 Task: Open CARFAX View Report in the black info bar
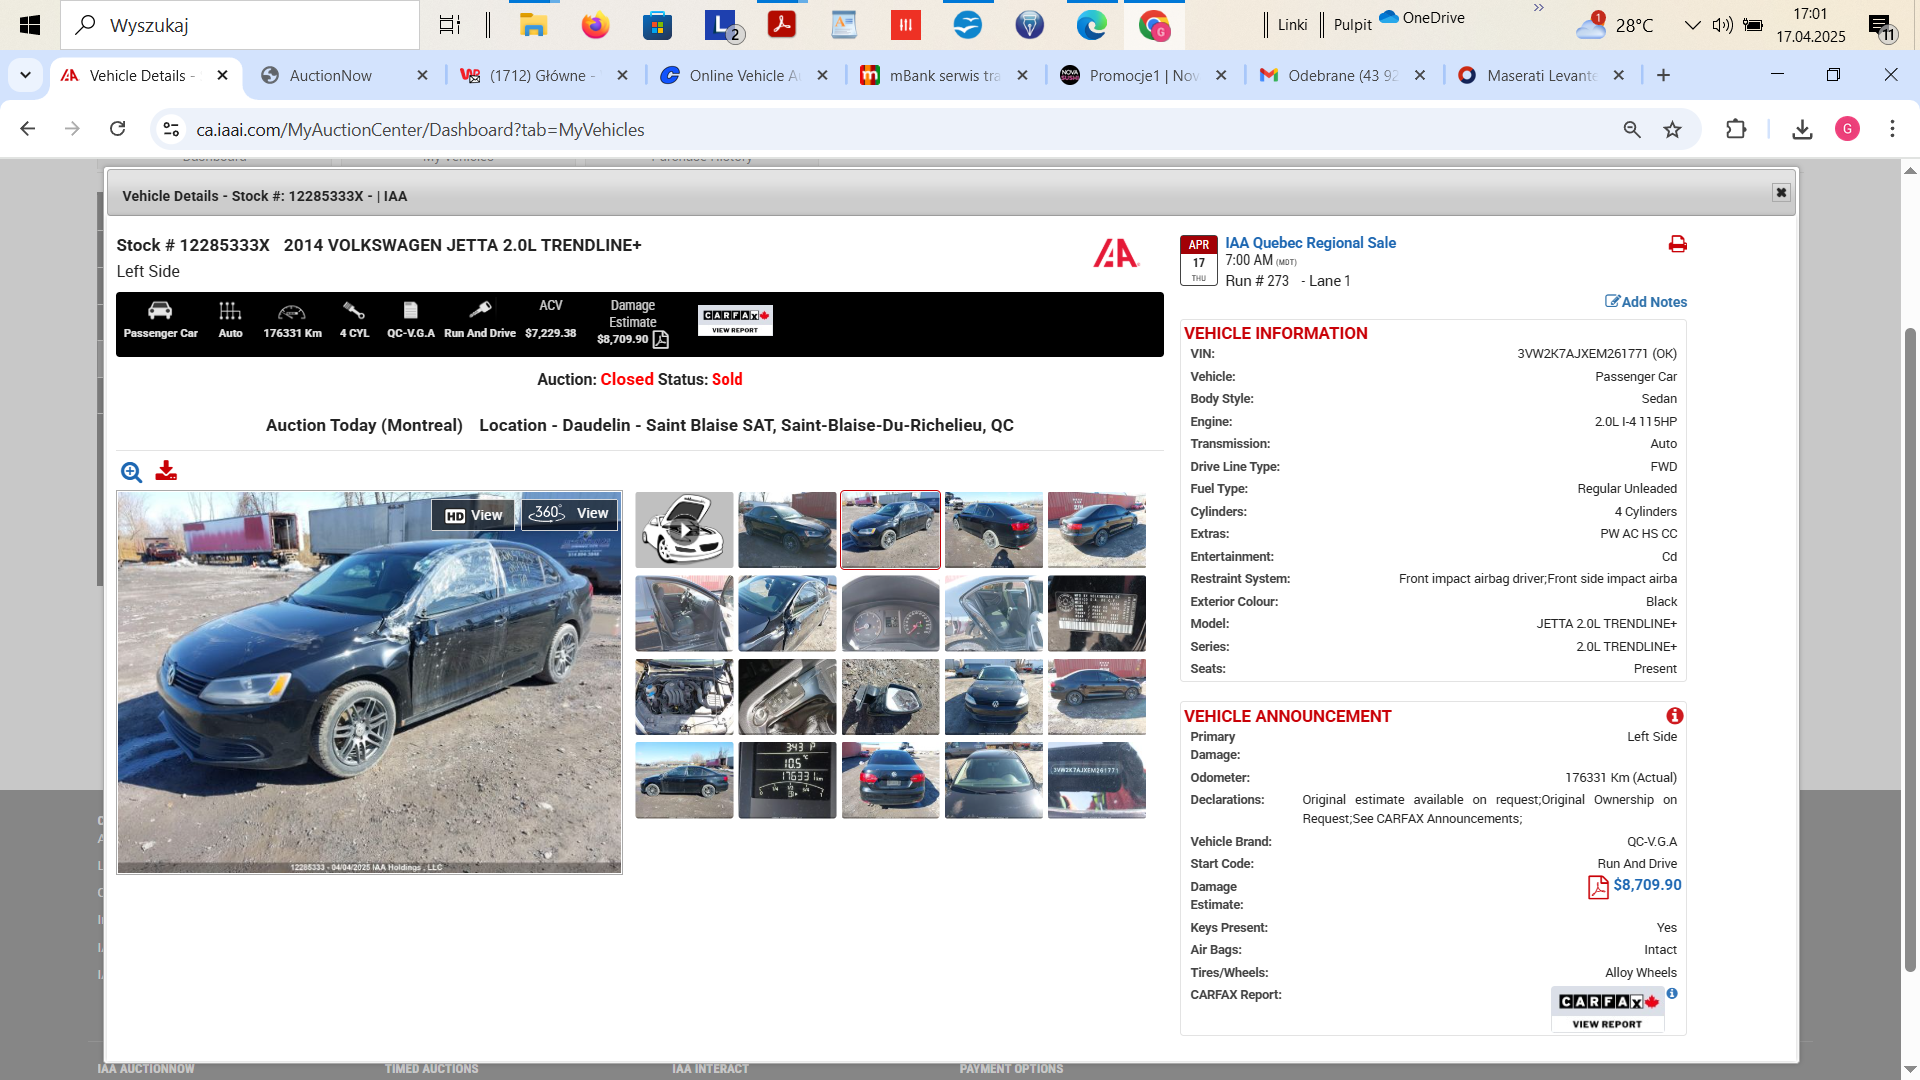pyautogui.click(x=735, y=320)
